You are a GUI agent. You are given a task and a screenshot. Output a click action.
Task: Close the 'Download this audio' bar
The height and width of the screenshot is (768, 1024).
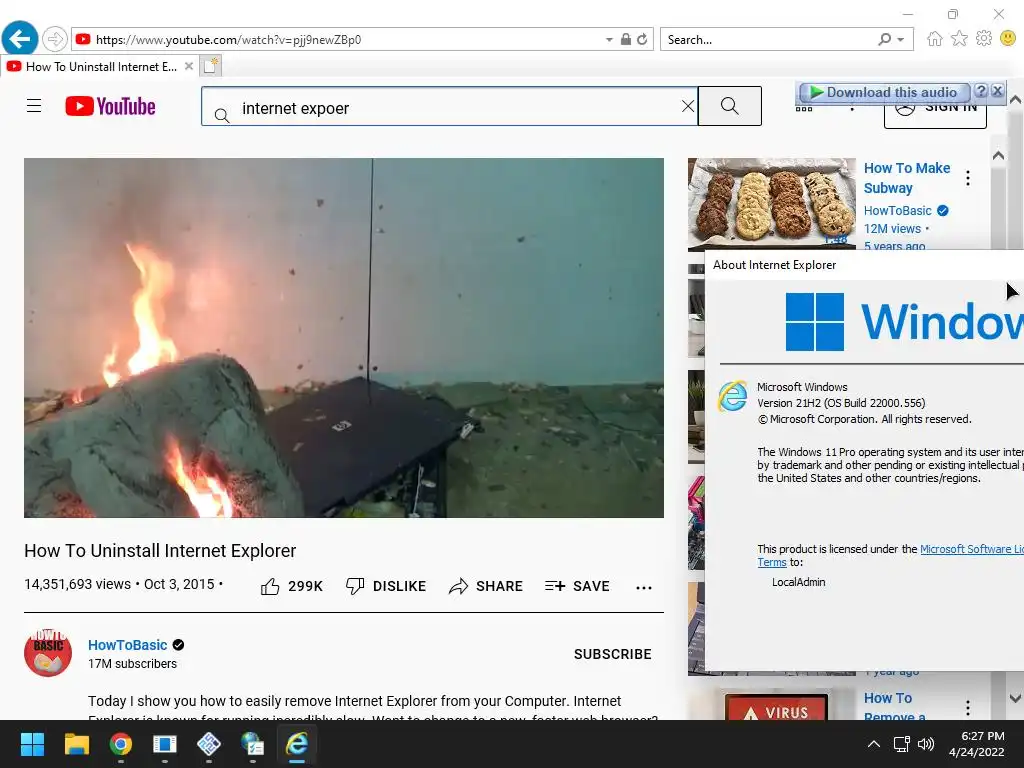point(997,91)
